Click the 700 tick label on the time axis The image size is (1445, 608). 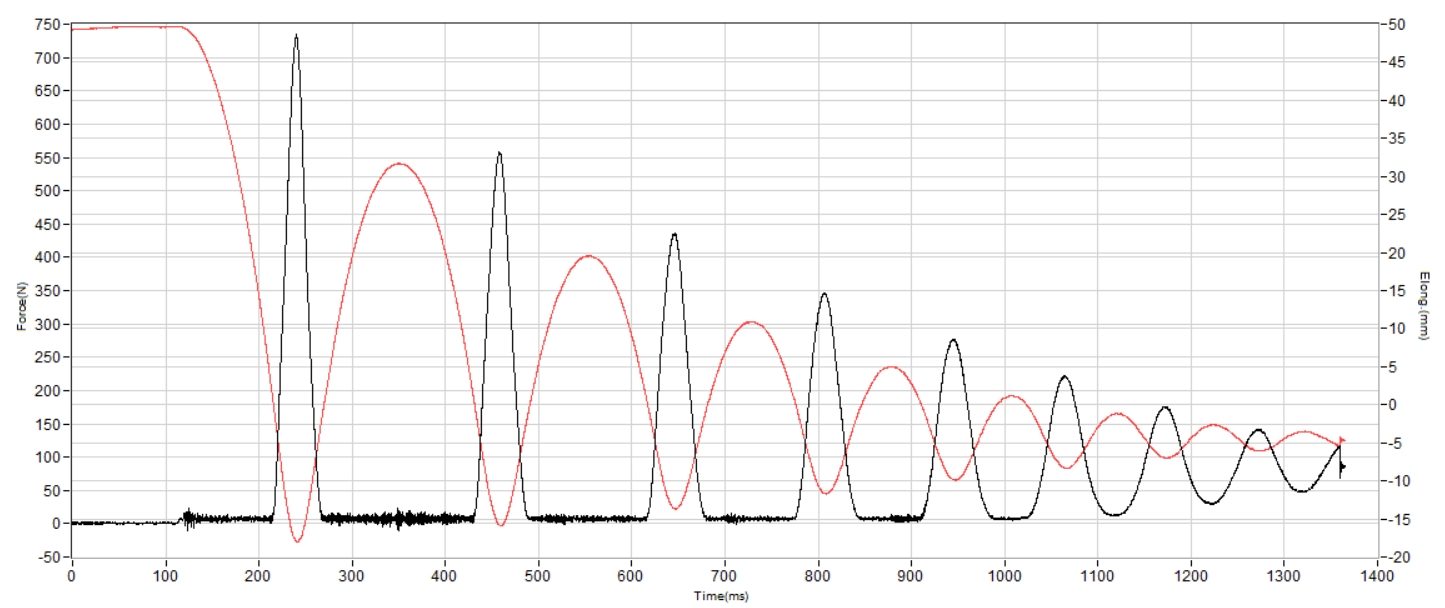(725, 577)
